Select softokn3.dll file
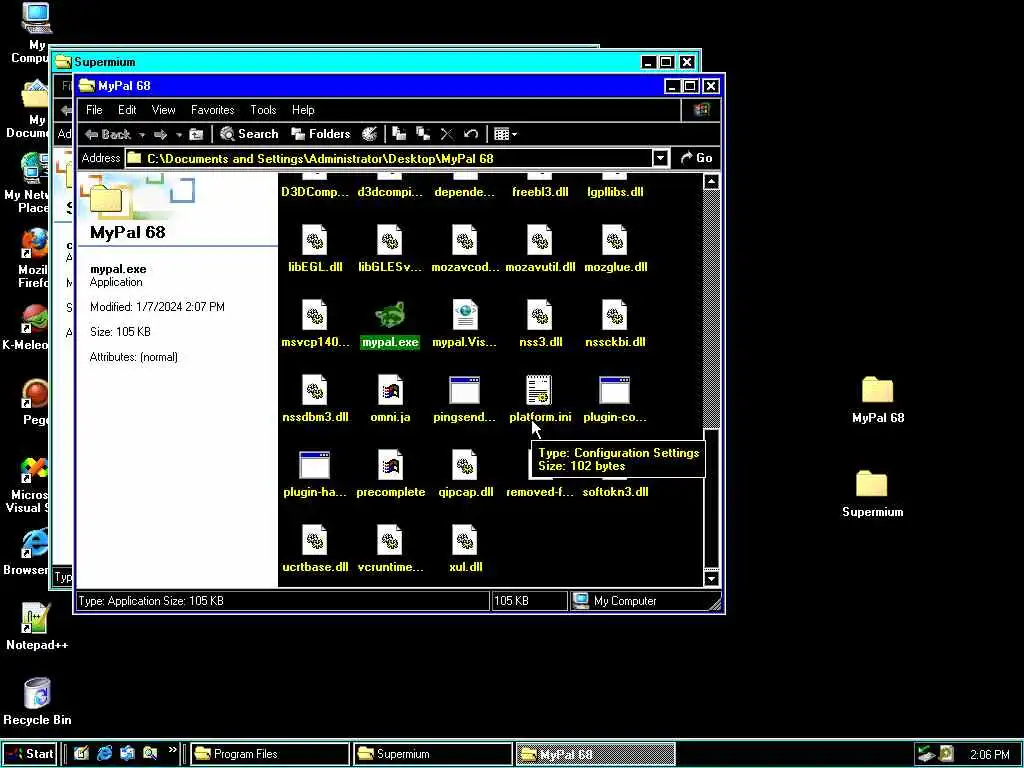The image size is (1024, 768). pos(615,492)
